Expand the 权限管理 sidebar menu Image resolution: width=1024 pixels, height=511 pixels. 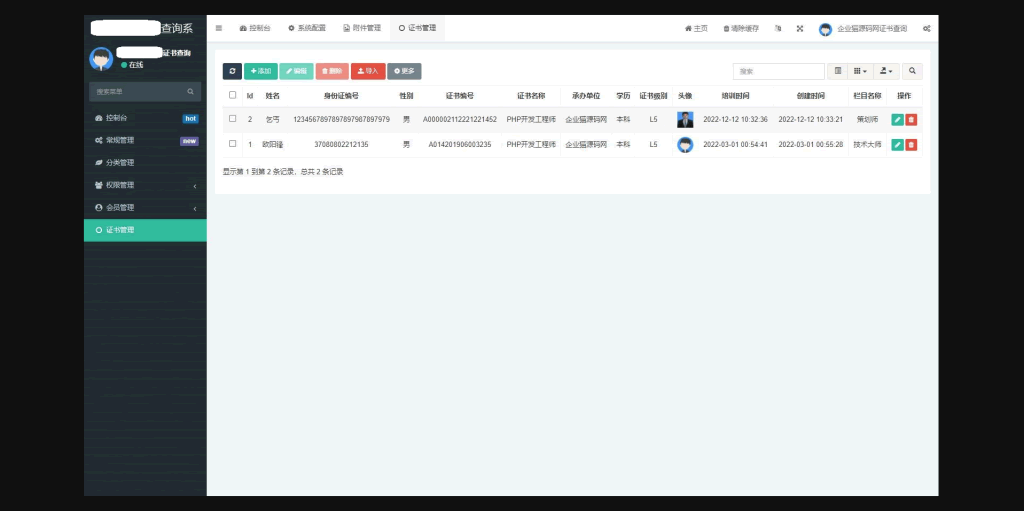(145, 185)
